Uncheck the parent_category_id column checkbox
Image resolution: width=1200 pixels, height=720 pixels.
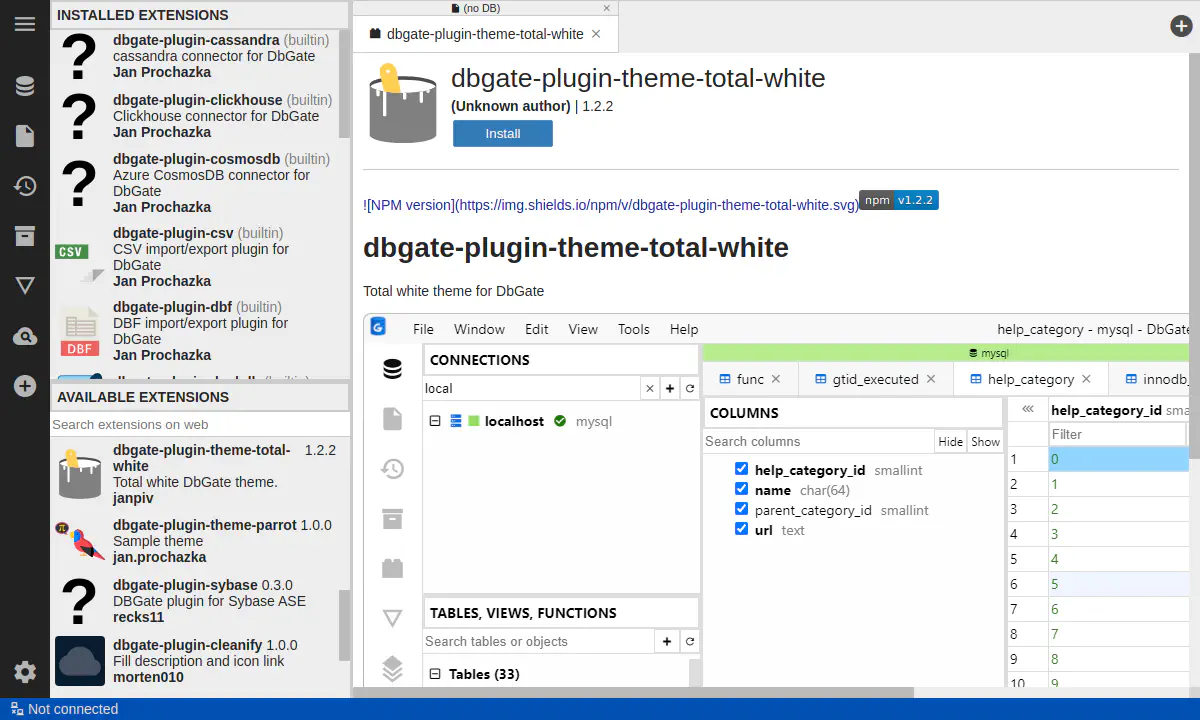741,509
